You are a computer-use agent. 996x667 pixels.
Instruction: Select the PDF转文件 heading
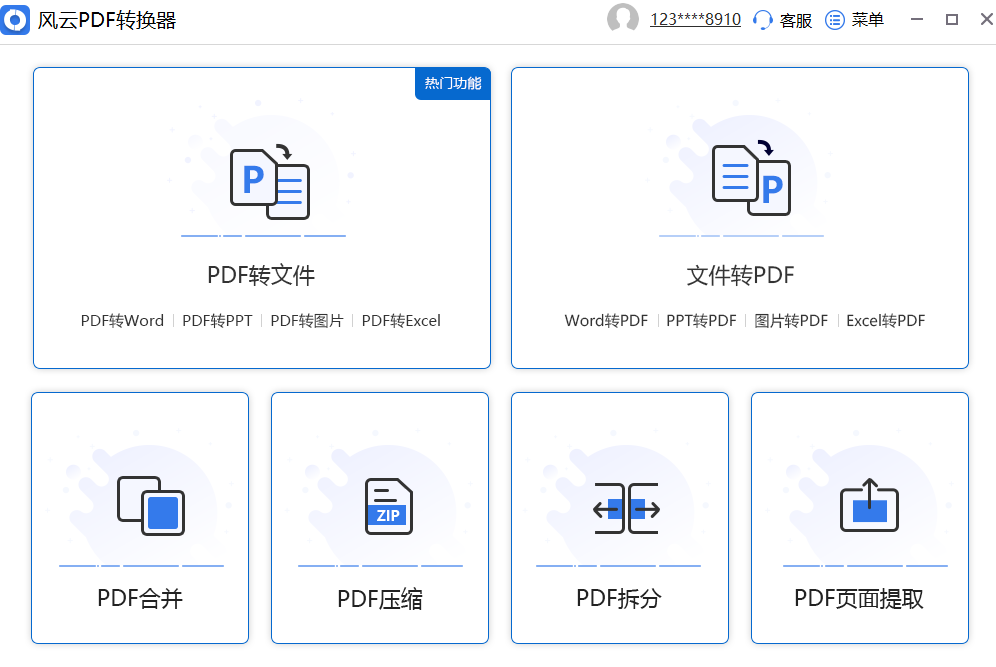[x=261, y=275]
